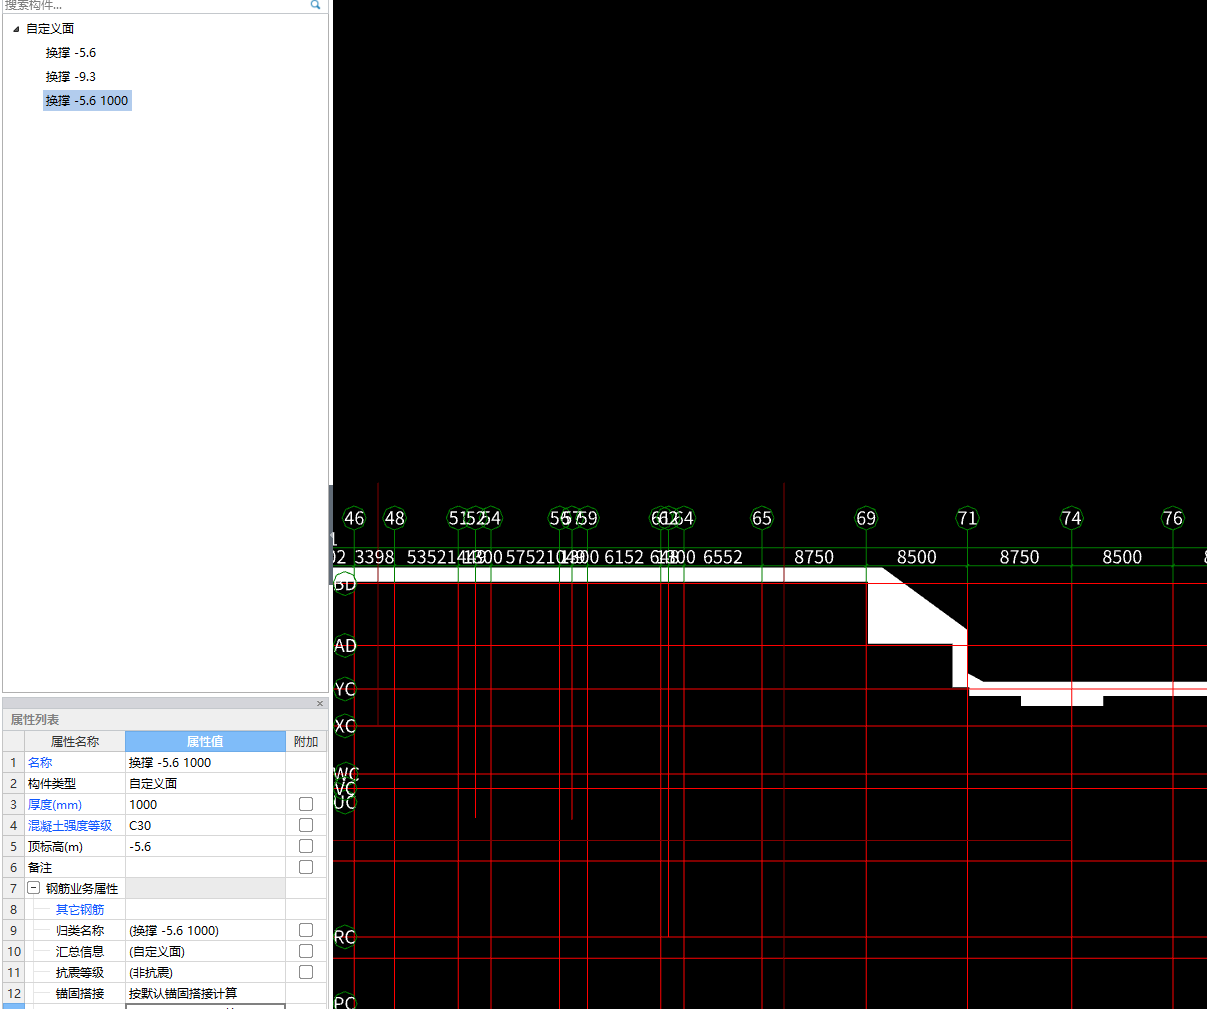Image resolution: width=1207 pixels, height=1009 pixels.
Task: Click the 名称 property label
Action: pyautogui.click(x=40, y=762)
